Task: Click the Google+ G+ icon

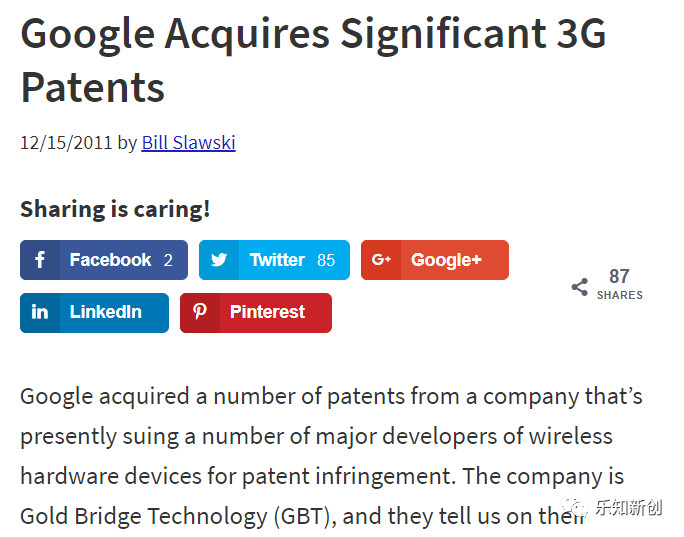Action: (381, 260)
